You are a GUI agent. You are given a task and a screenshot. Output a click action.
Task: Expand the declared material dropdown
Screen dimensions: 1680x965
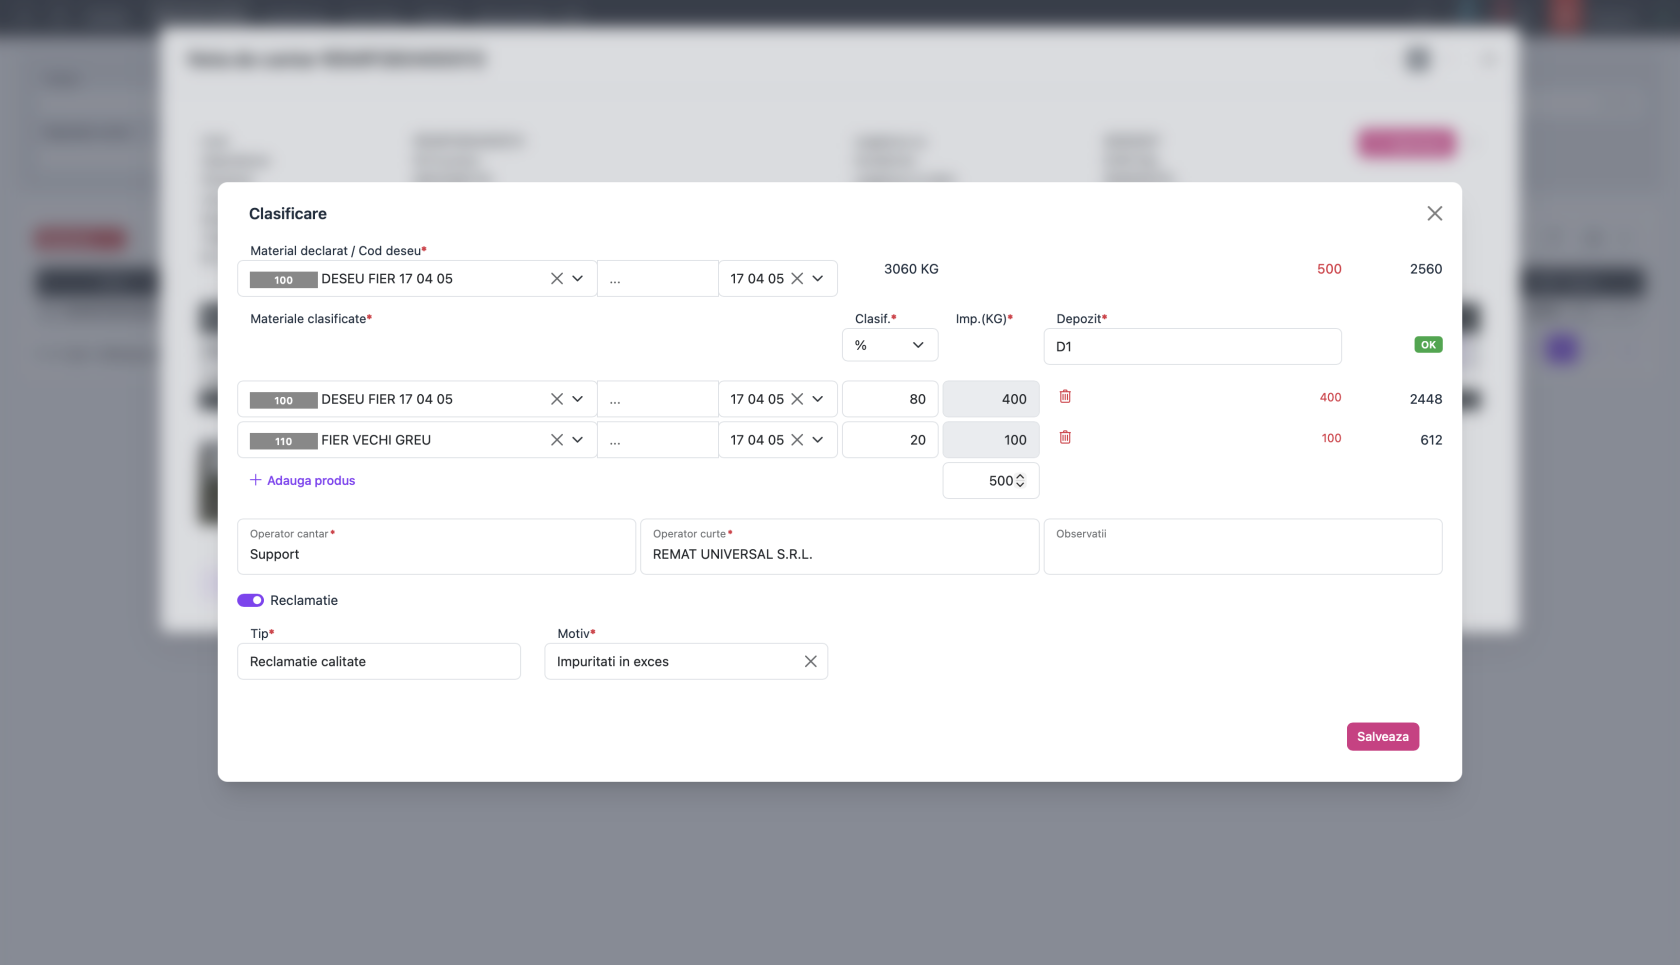(x=578, y=279)
